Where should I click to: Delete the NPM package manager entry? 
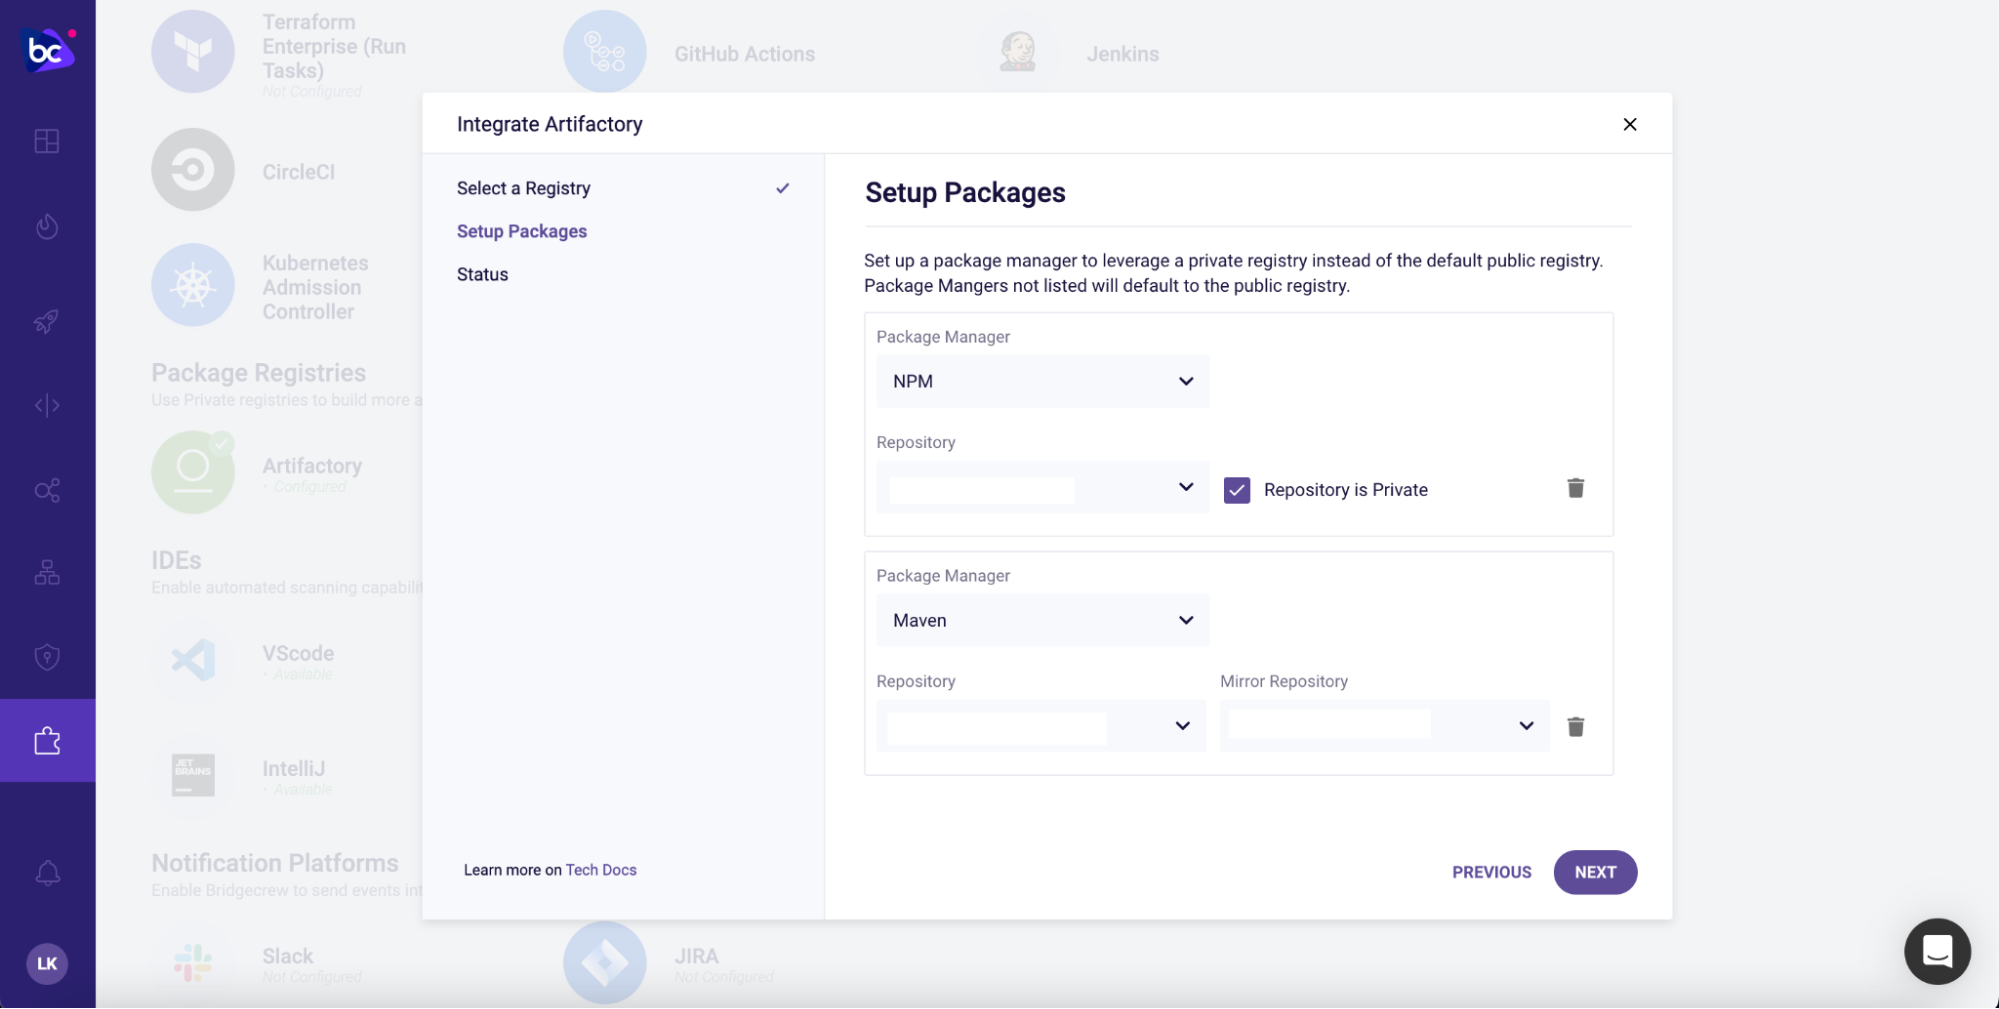[x=1575, y=488]
